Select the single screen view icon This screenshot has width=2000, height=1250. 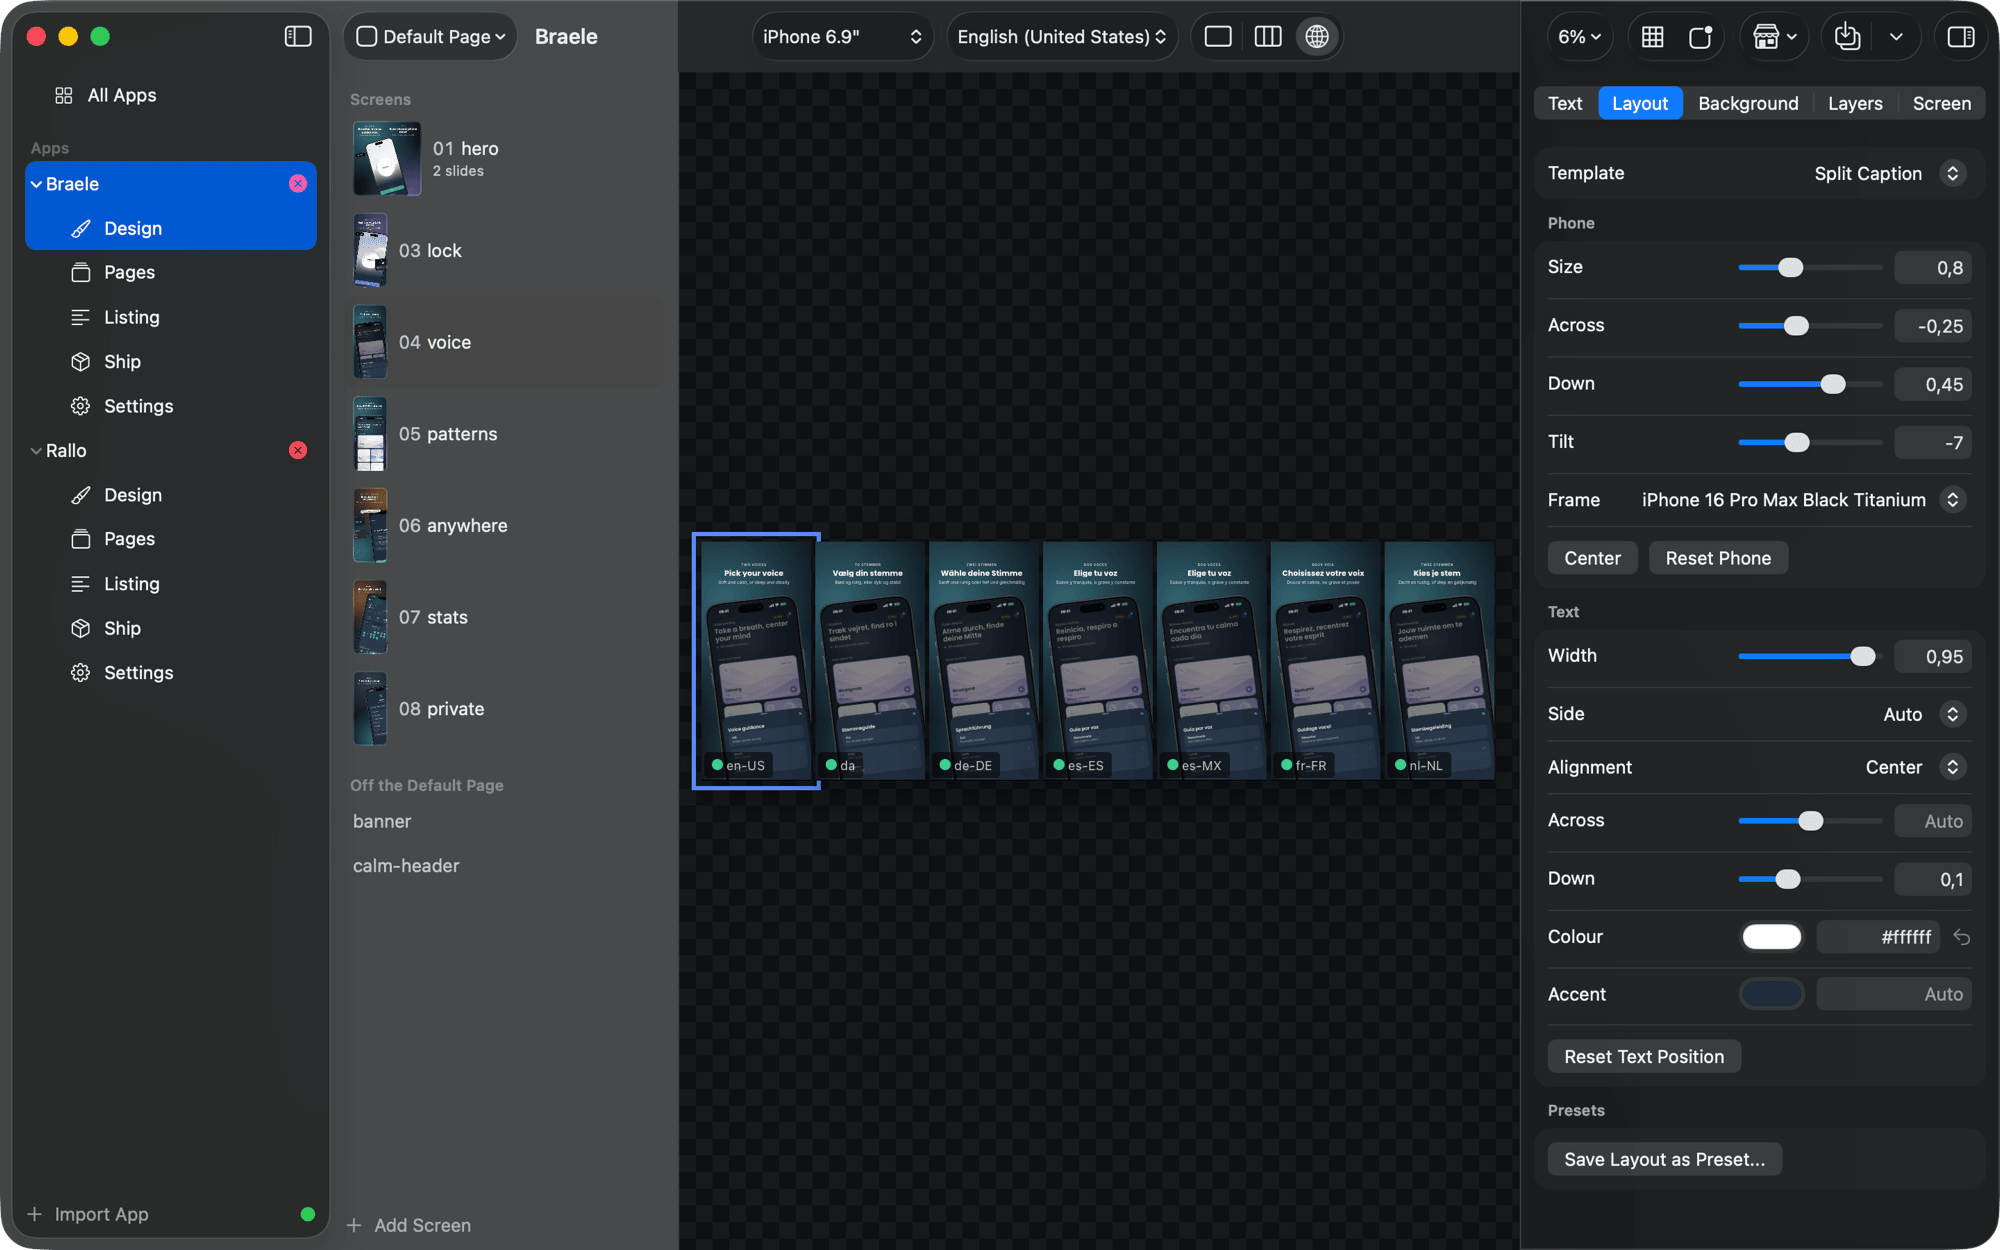click(x=1218, y=37)
